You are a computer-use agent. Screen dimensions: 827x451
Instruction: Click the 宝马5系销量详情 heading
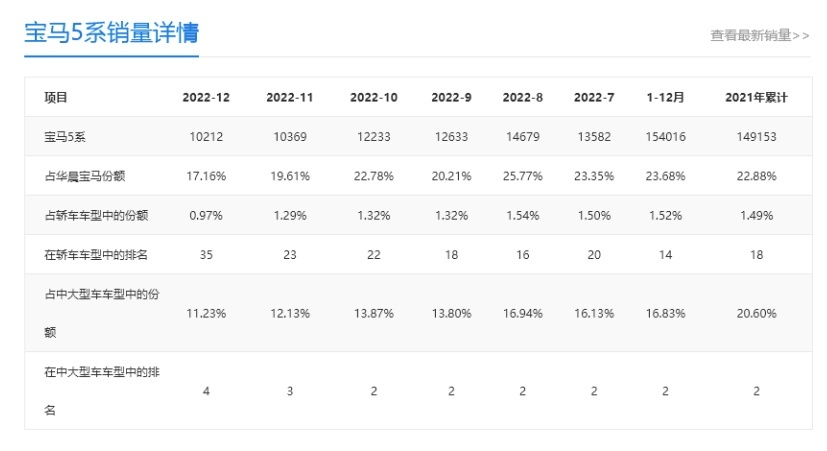(x=111, y=33)
